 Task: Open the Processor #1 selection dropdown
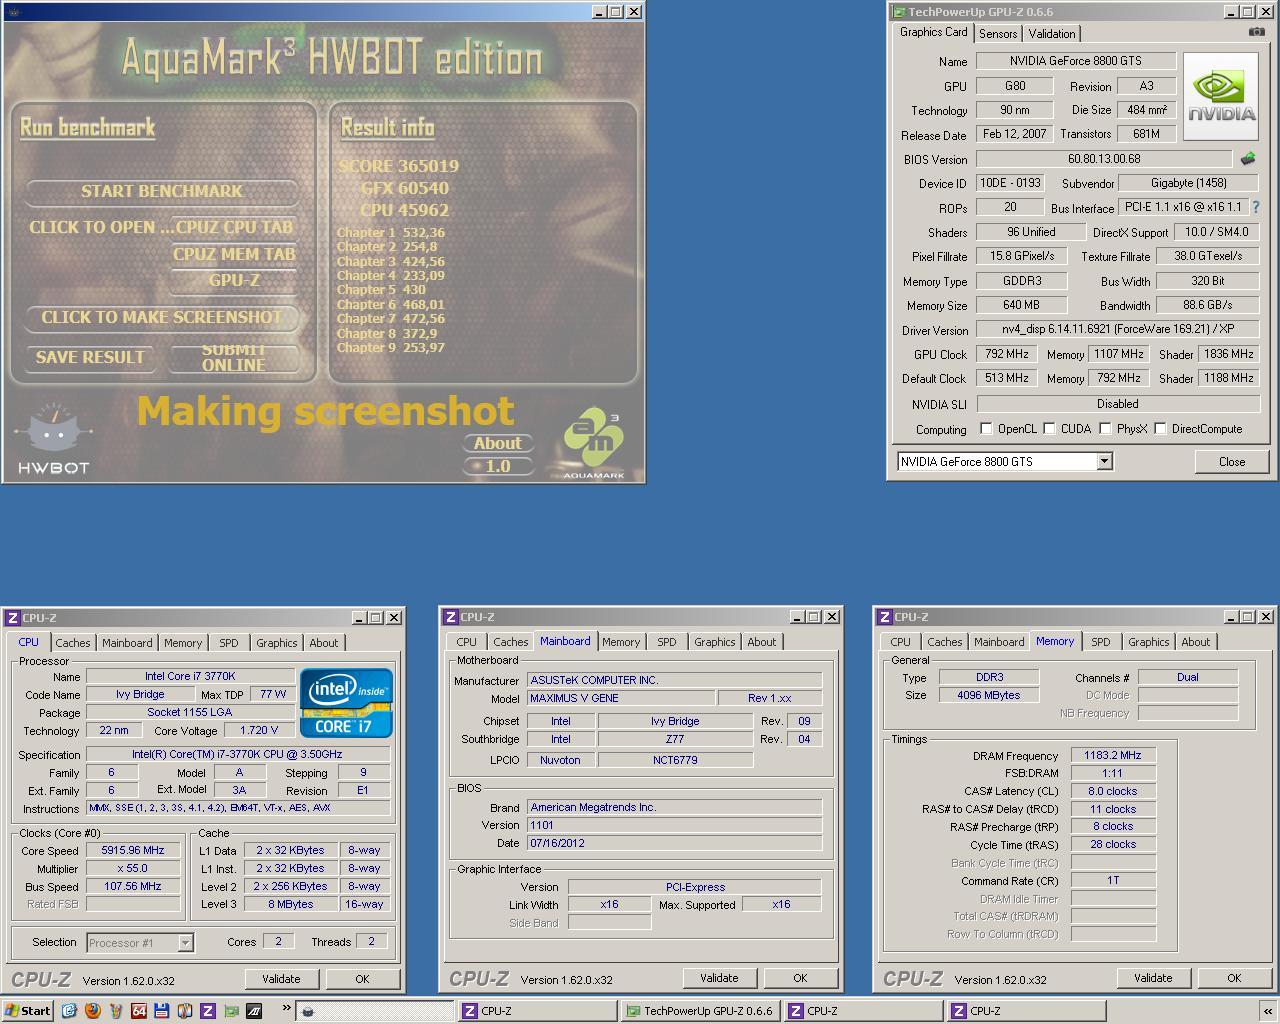pos(185,942)
